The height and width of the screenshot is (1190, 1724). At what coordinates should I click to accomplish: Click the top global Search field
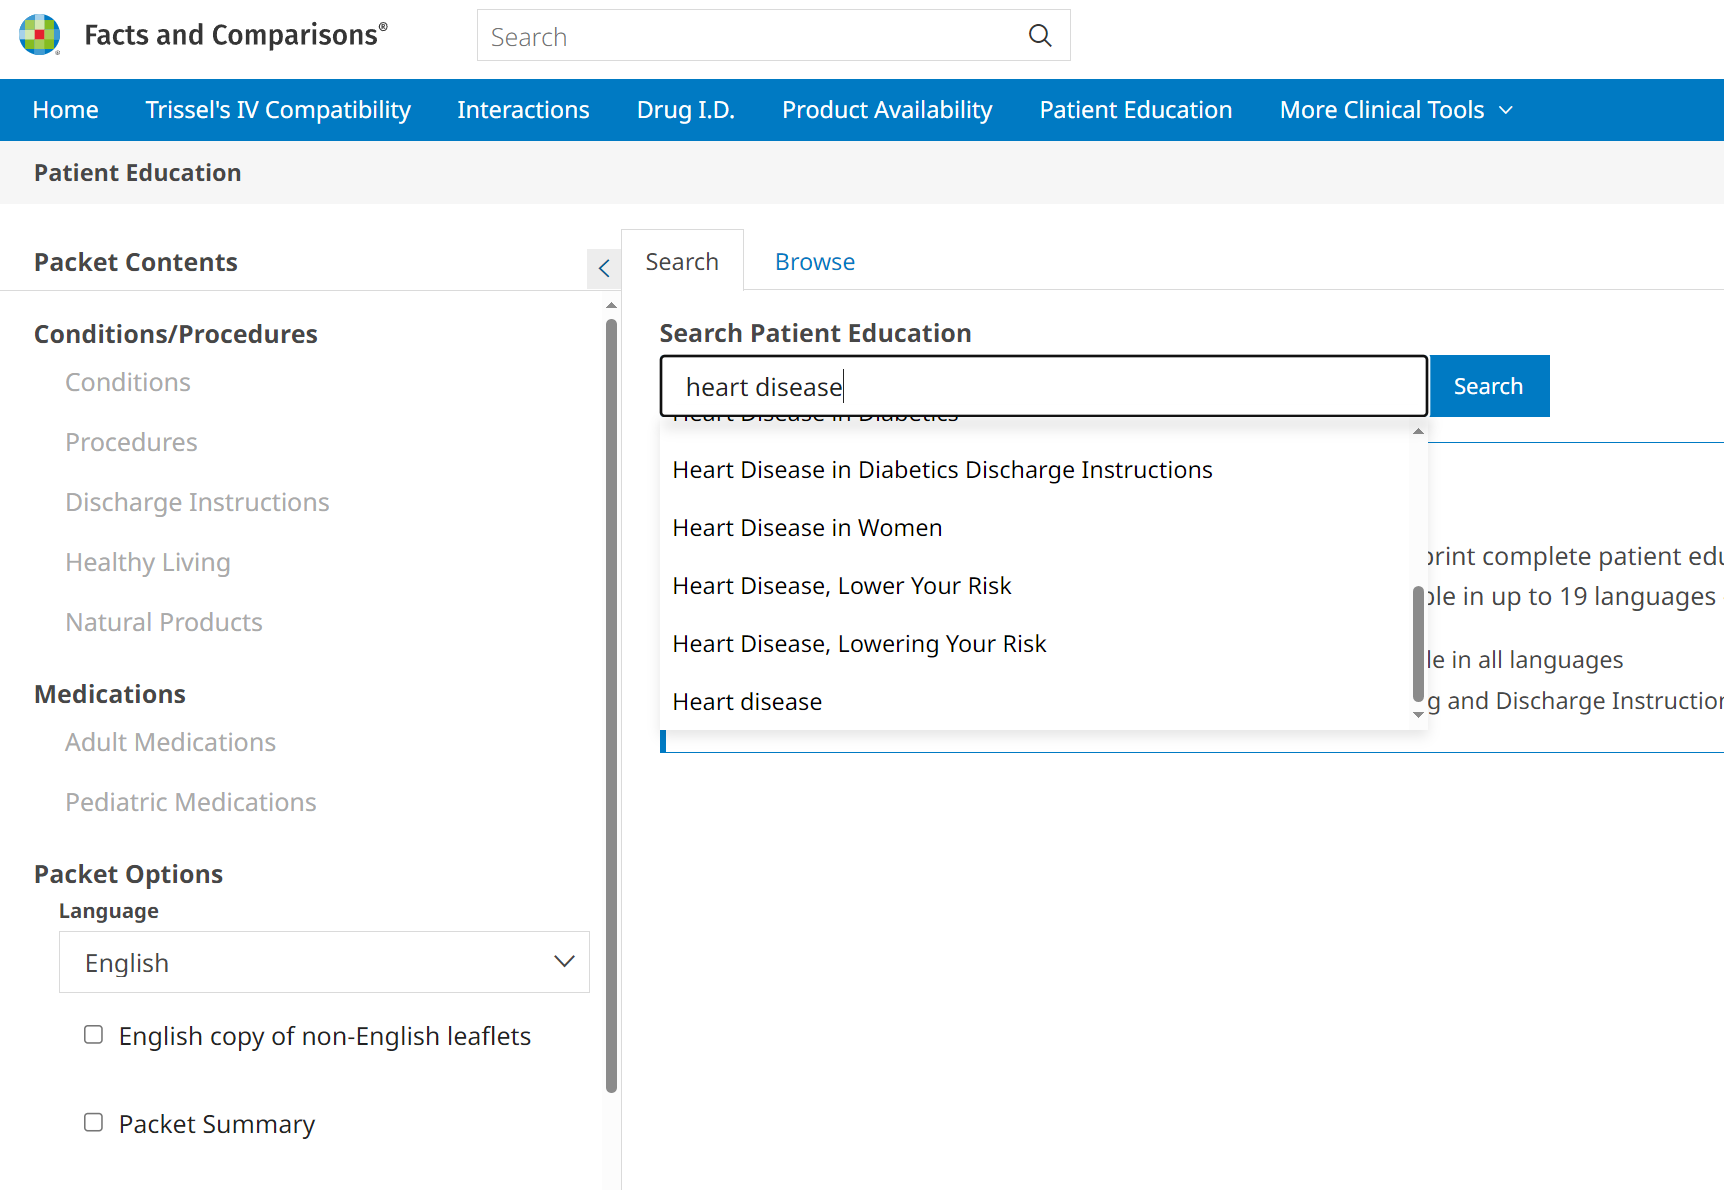point(755,37)
